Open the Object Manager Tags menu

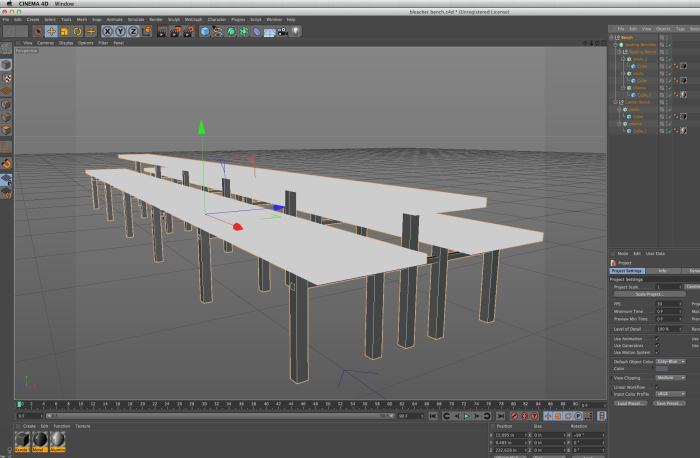pyautogui.click(x=680, y=29)
